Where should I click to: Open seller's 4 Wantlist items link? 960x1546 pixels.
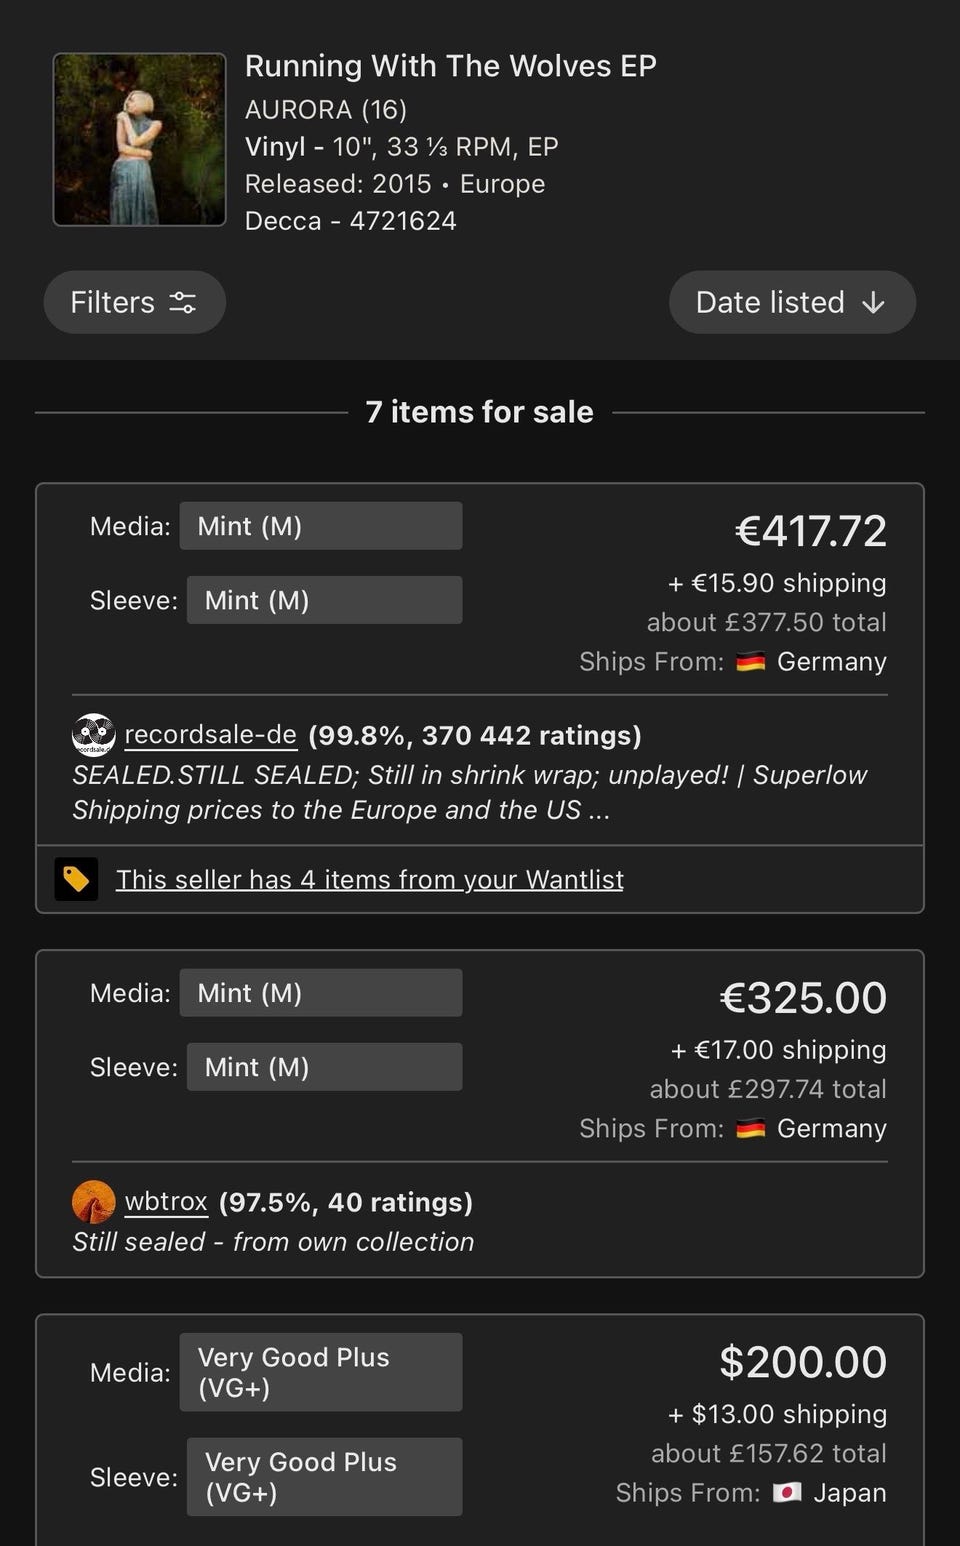(x=369, y=879)
